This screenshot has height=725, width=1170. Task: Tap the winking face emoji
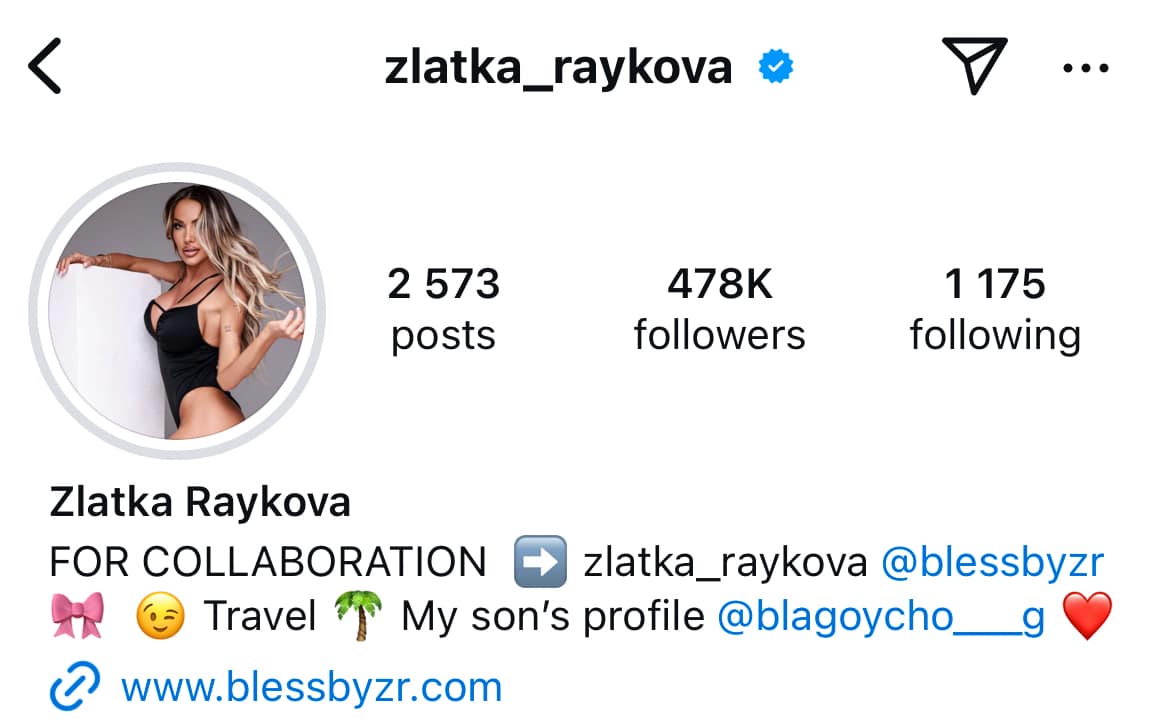click(160, 616)
